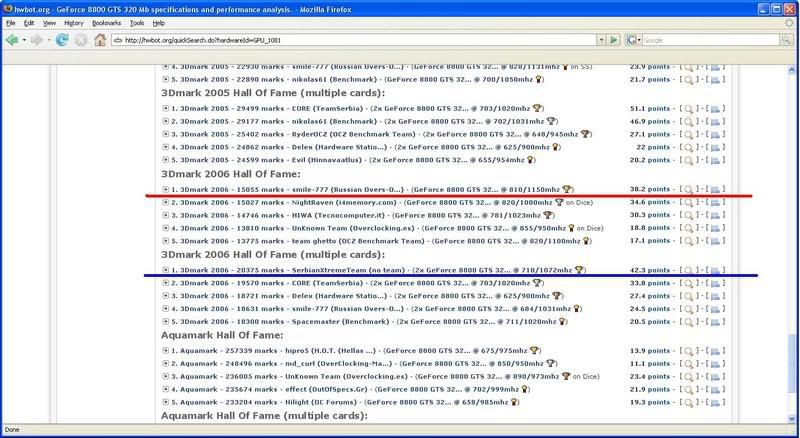Open screenshot icon for CORE 29499 marks row

tap(715, 109)
